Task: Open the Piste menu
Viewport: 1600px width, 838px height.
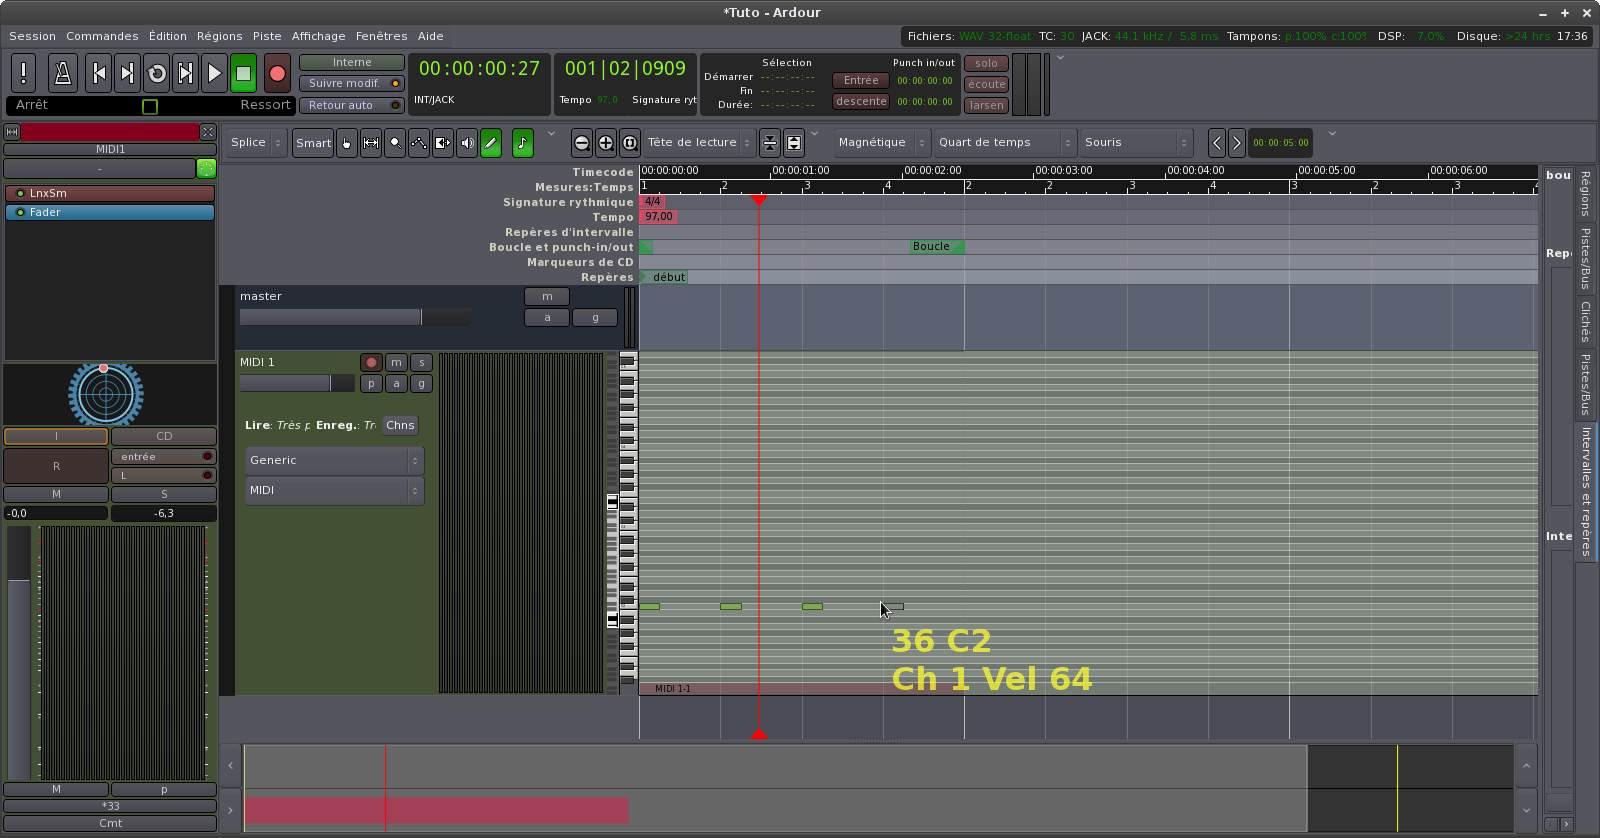Action: [x=267, y=36]
